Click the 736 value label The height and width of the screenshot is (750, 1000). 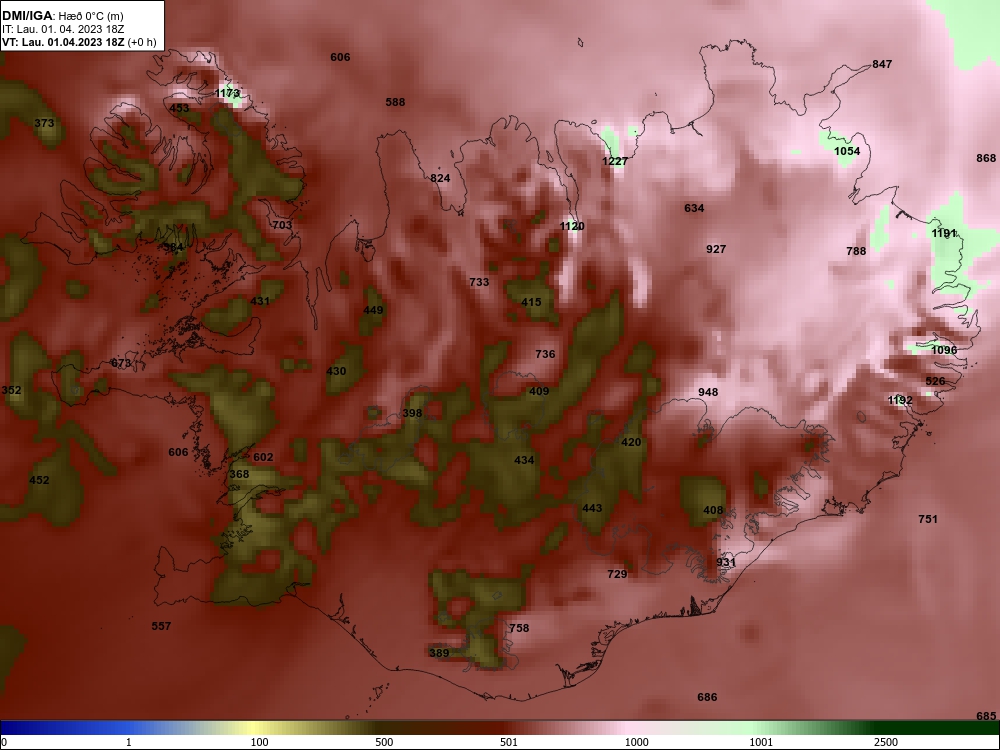click(545, 354)
